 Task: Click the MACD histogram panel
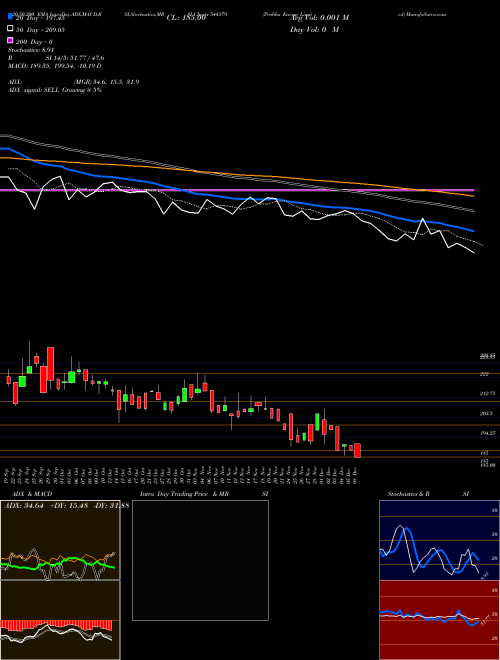(x=60, y=620)
